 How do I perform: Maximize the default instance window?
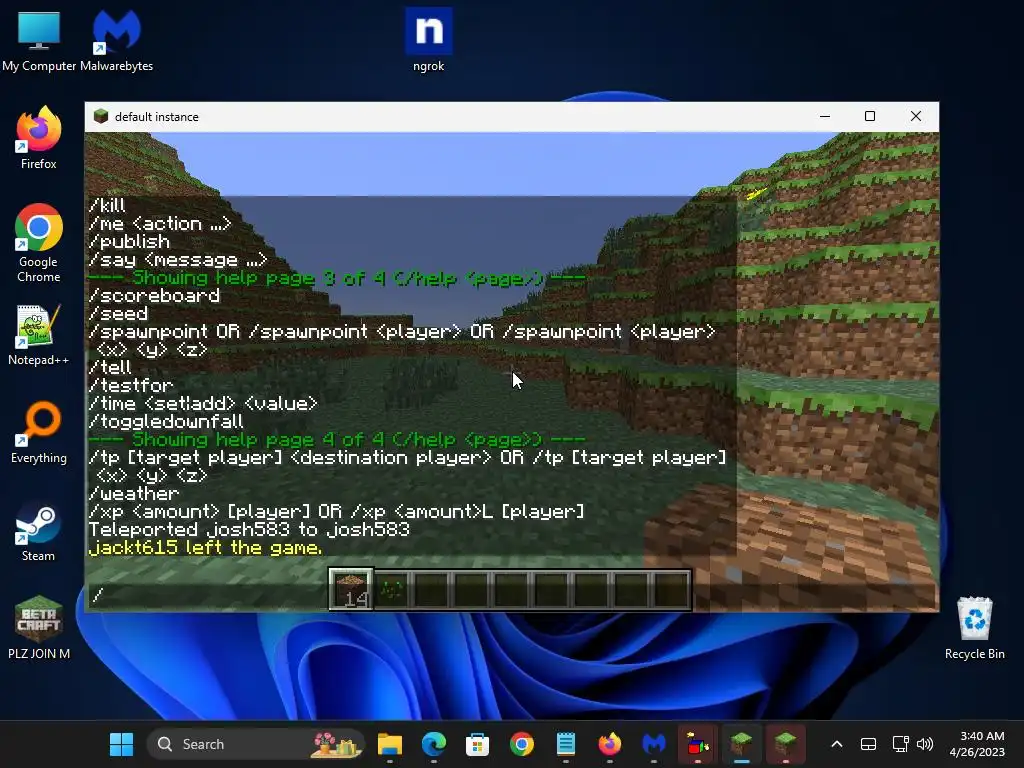point(870,116)
